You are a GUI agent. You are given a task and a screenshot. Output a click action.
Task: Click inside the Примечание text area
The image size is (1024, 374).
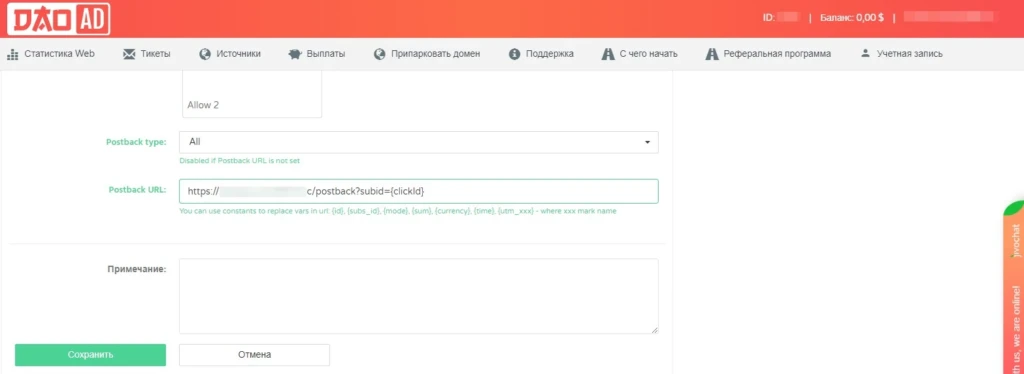click(x=419, y=296)
